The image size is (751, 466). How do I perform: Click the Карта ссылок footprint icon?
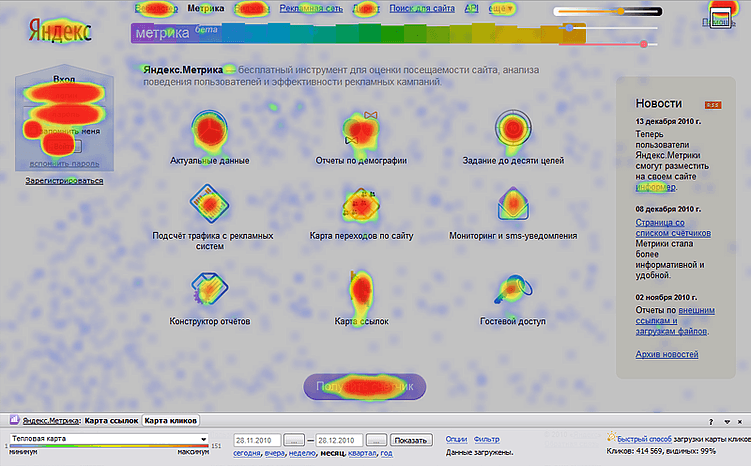(x=361, y=289)
